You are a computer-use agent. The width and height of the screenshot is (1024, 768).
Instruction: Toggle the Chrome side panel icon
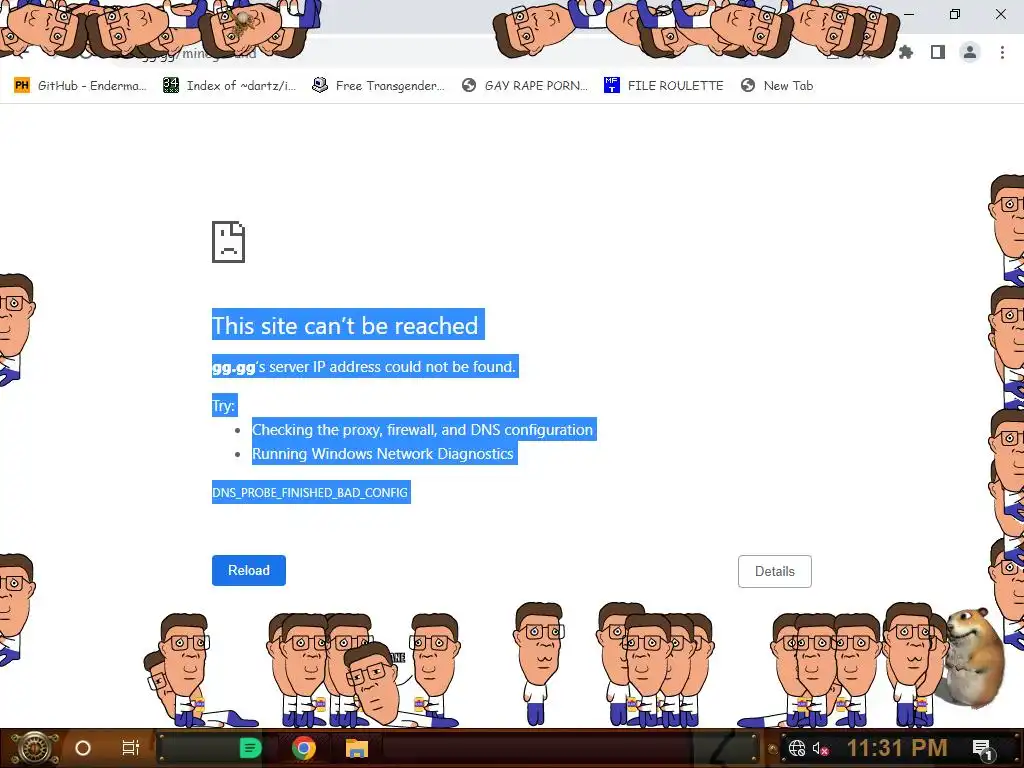coord(938,52)
